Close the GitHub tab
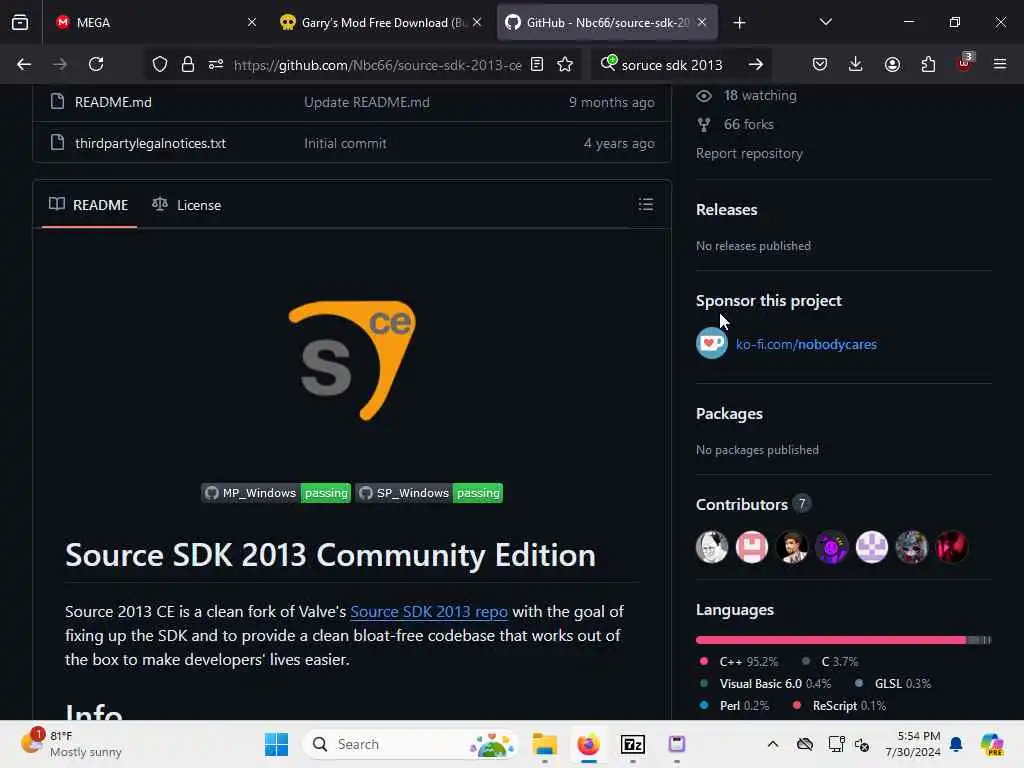This screenshot has width=1024, height=768. point(702,22)
